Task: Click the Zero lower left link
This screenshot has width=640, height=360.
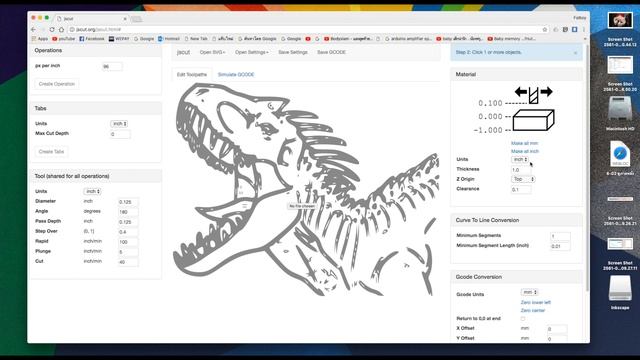Action: tap(536, 302)
